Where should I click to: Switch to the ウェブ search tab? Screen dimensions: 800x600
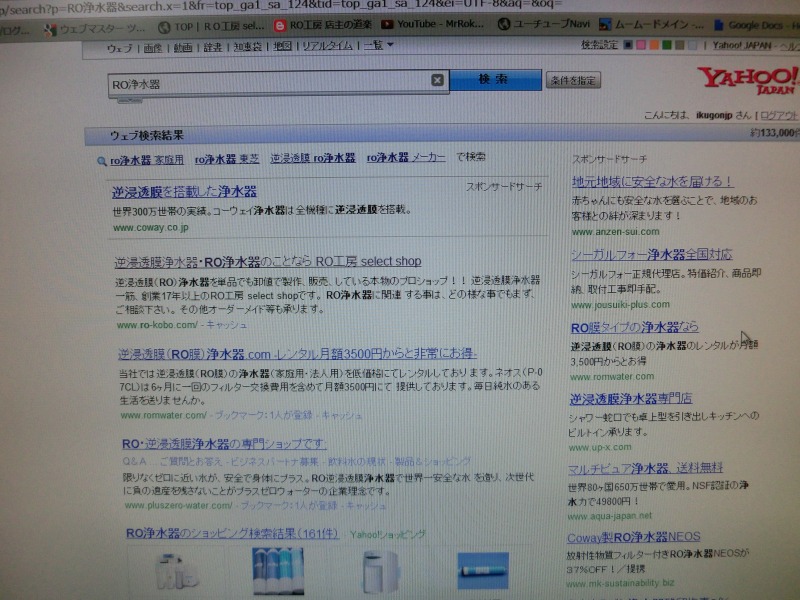[119, 48]
